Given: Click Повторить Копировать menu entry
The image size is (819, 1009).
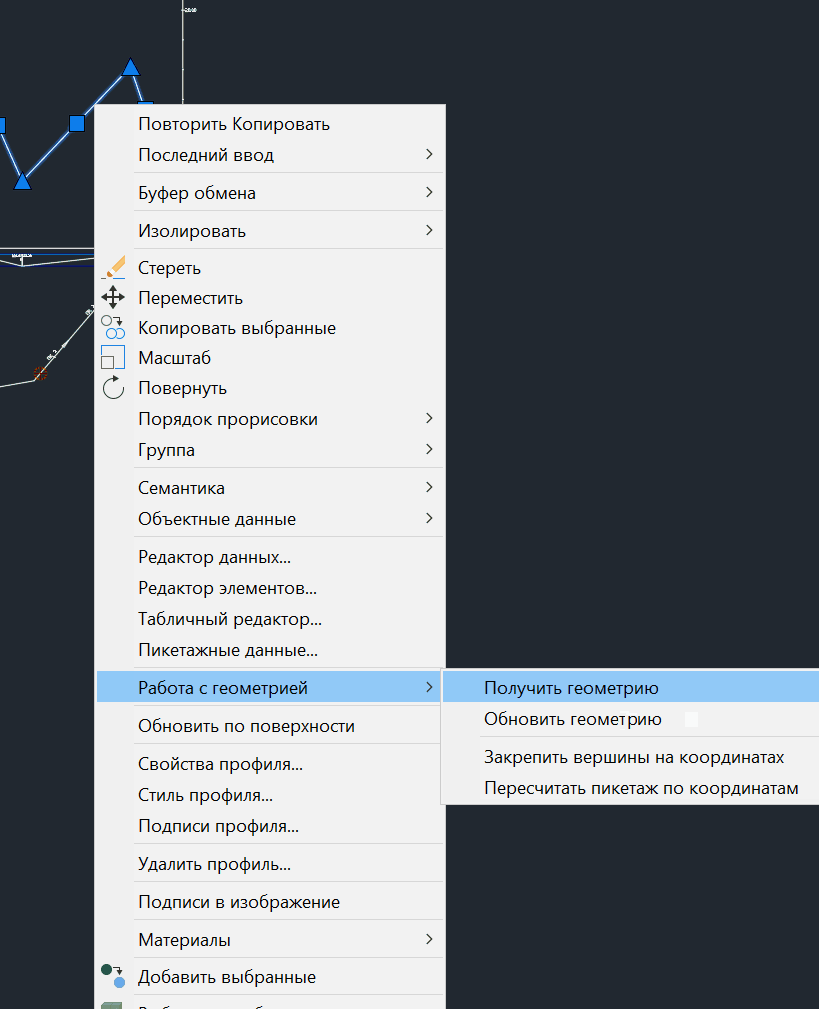Looking at the screenshot, I should pyautogui.click(x=234, y=125).
